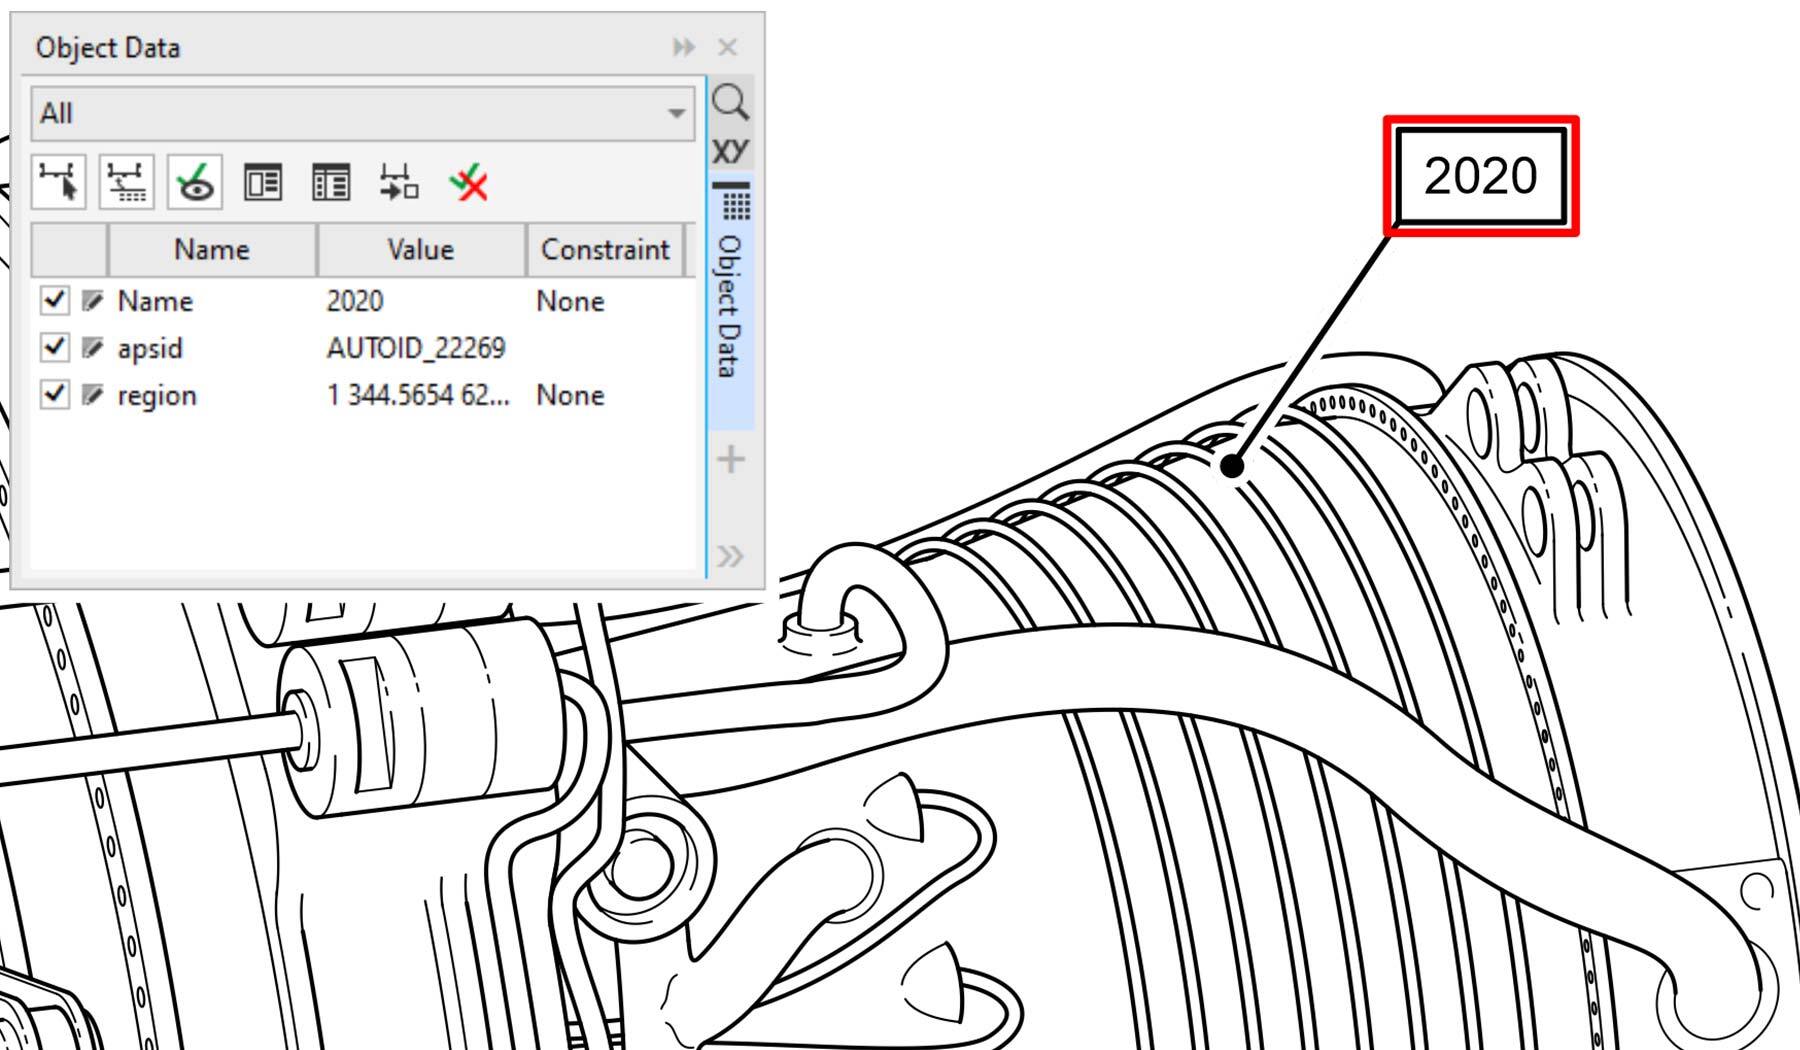The image size is (1800, 1050).
Task: Click the Value column header
Action: (x=420, y=249)
